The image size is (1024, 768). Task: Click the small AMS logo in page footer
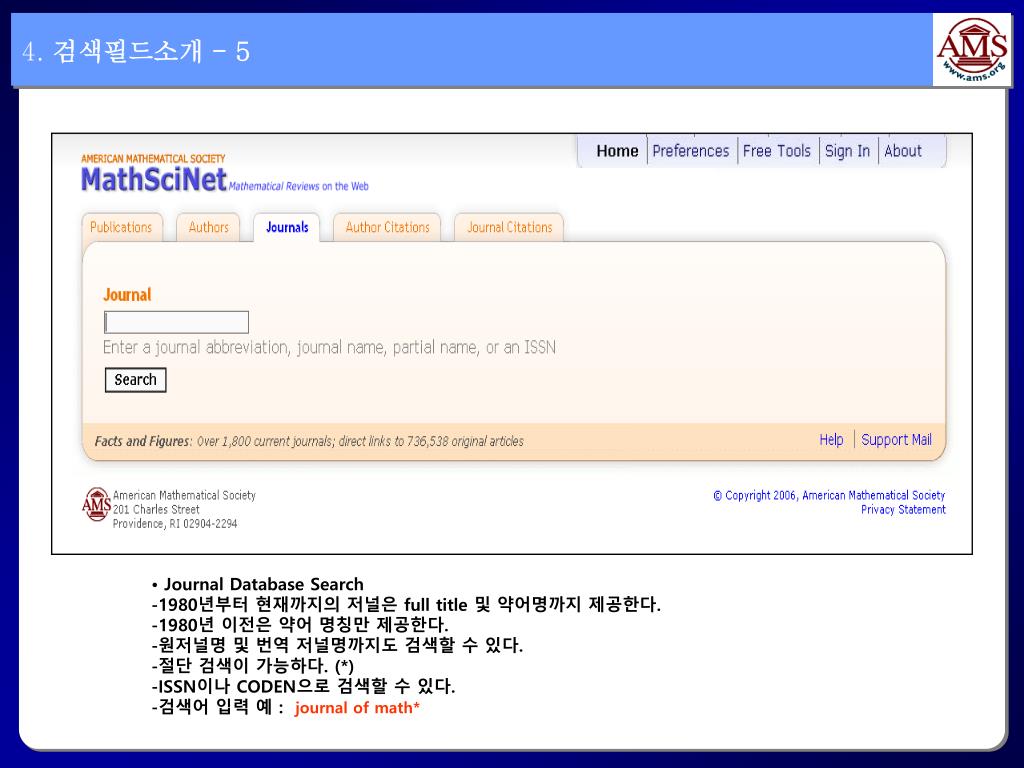pos(97,504)
